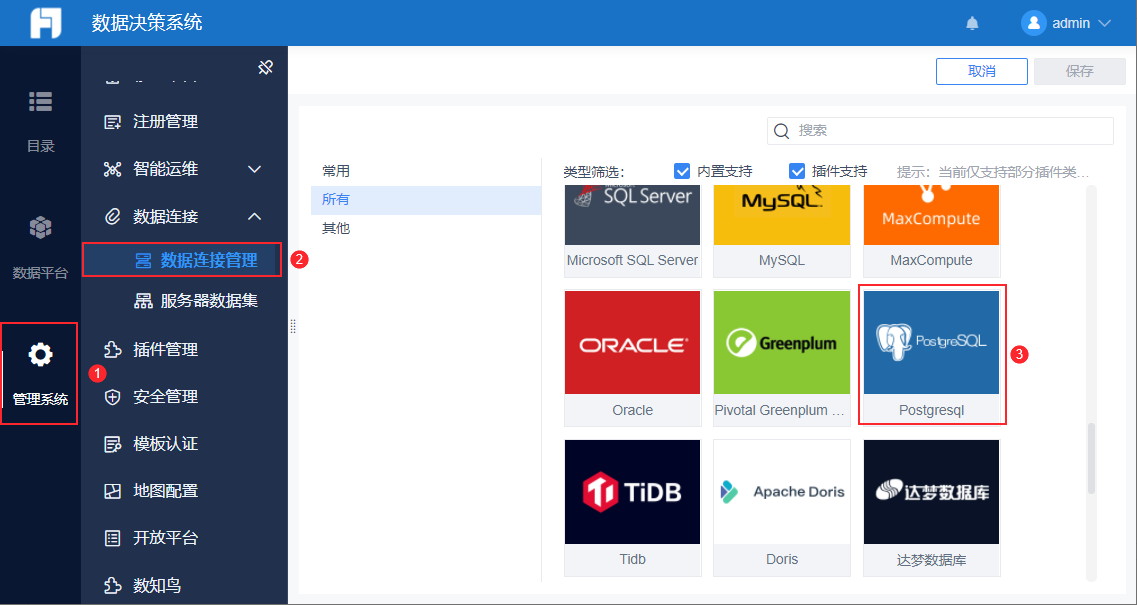This screenshot has height=605, width=1137.
Task: Select the MaxCompute database tile
Action: [x=931, y=231]
